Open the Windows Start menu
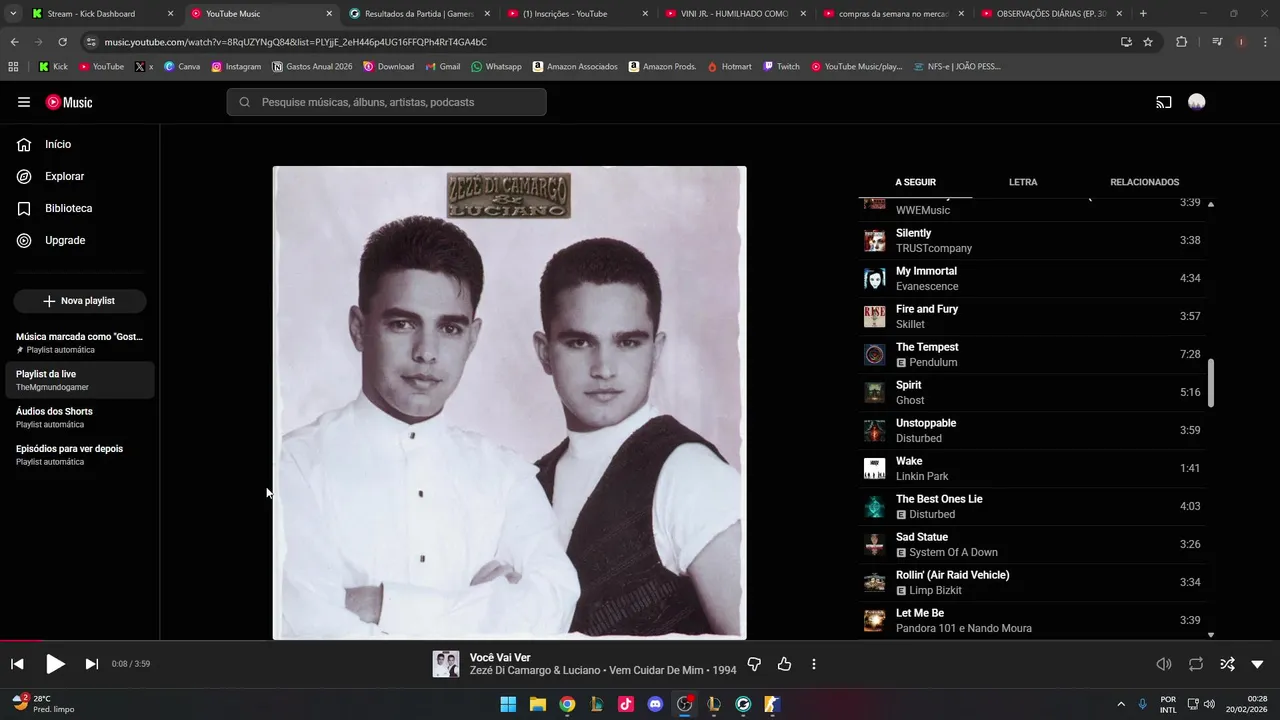The image size is (1280, 720). tap(508, 704)
